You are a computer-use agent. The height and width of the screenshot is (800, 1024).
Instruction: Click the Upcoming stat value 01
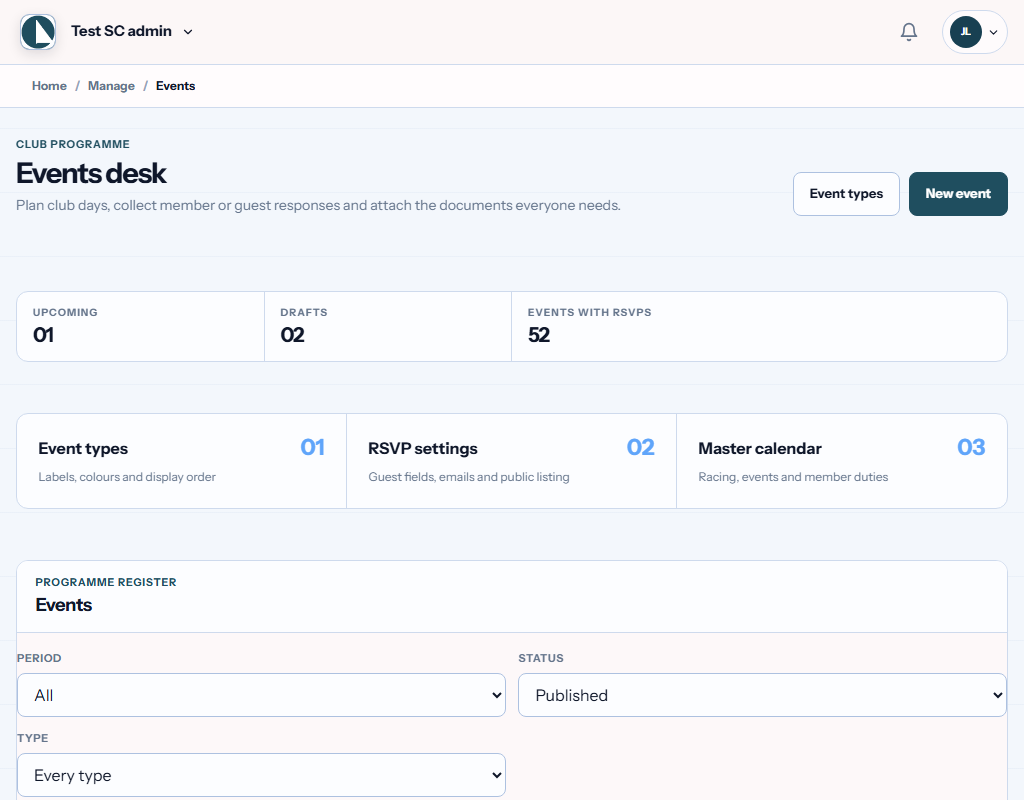(x=44, y=335)
